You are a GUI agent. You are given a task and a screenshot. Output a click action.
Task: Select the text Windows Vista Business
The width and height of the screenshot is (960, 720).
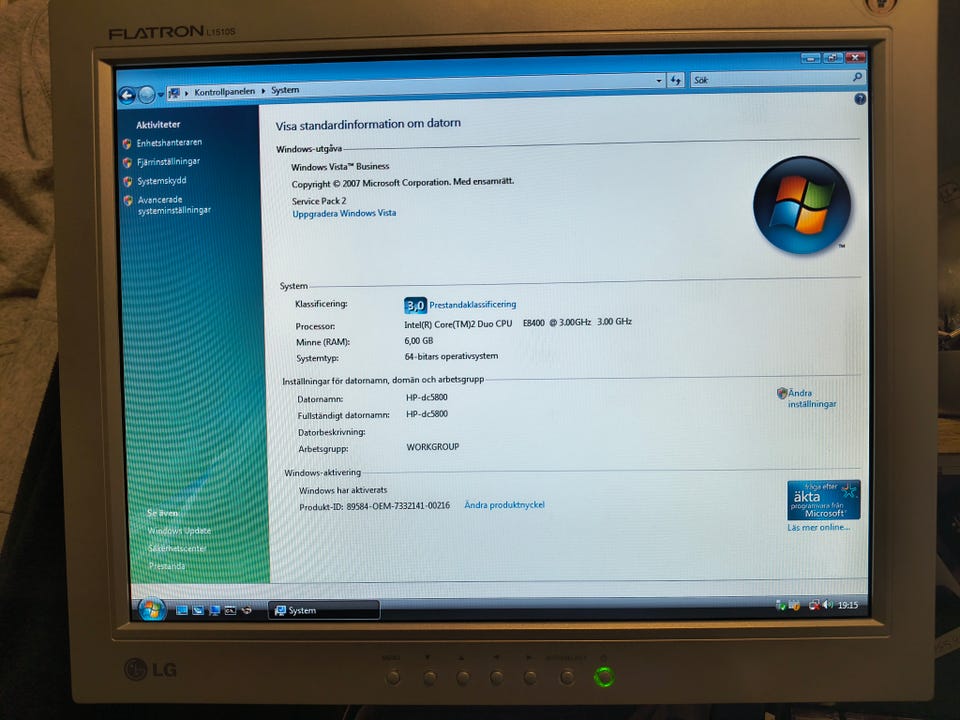(x=340, y=167)
